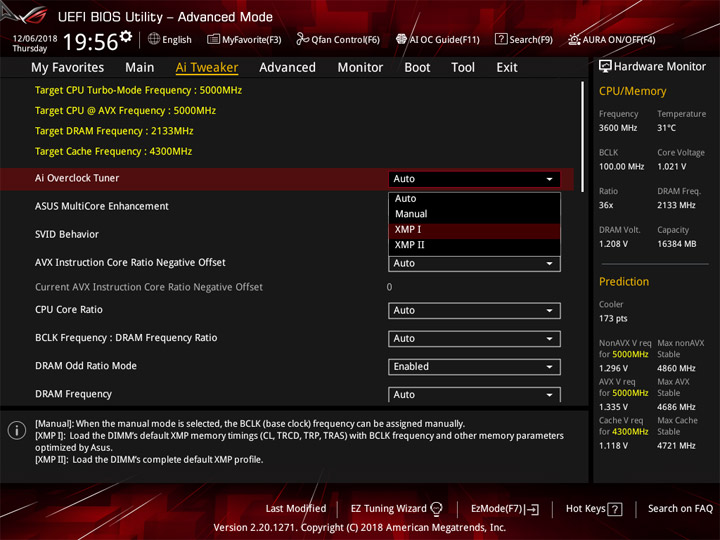Image resolution: width=720 pixels, height=540 pixels.
Task: Switch to Monitor tab
Action: pos(360,68)
